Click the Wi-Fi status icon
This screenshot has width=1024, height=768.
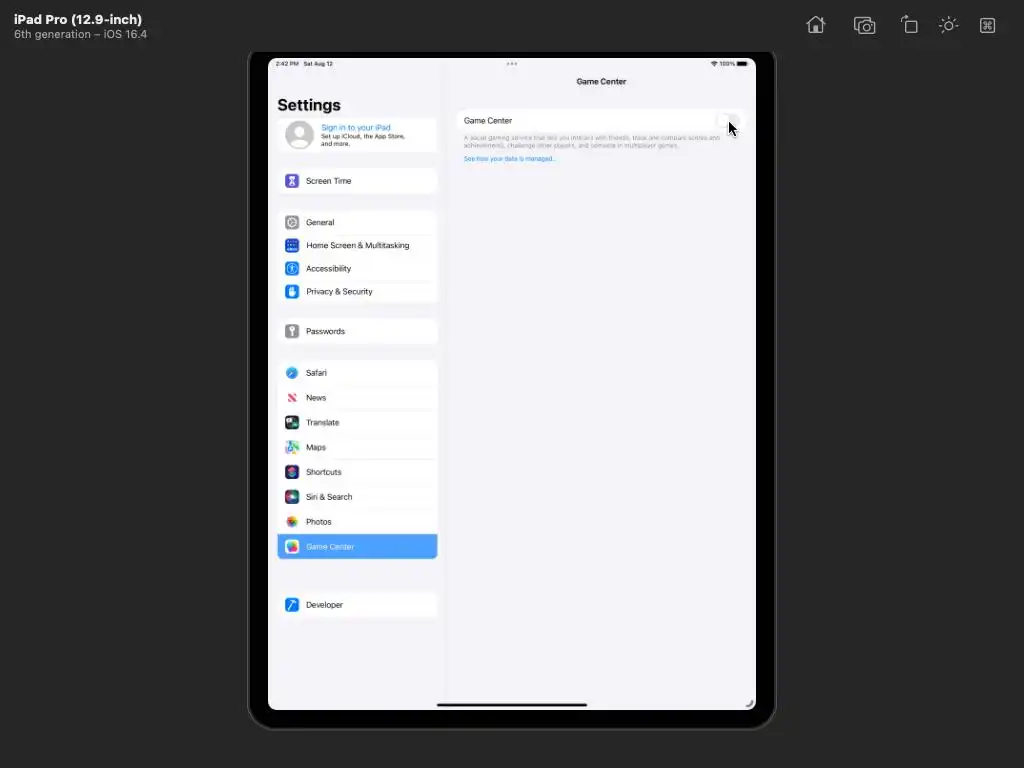point(714,64)
